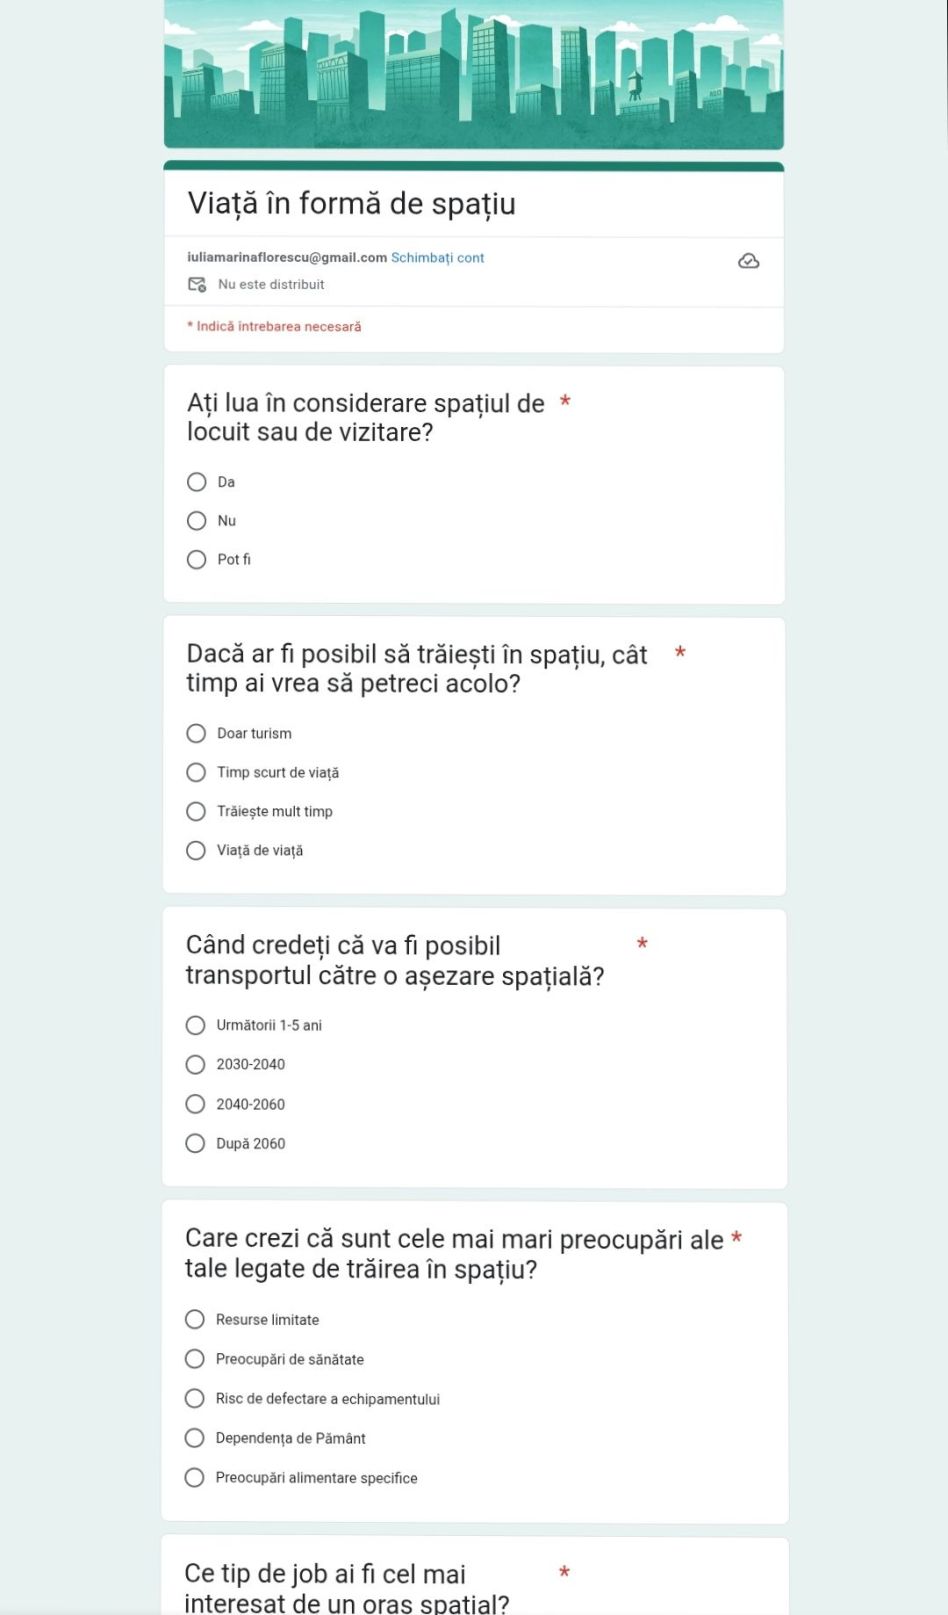Click the not-shared envelope icon
The height and width of the screenshot is (1615, 948).
point(197,285)
